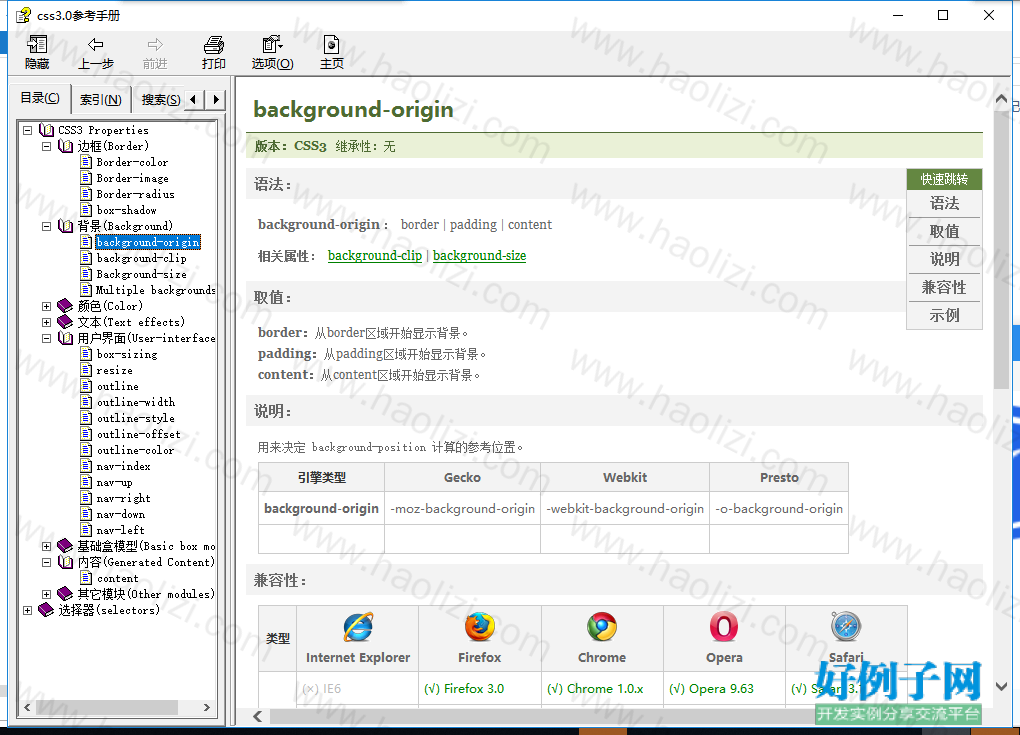
Task: Expand the 颜色(Color) node
Action: 46,306
